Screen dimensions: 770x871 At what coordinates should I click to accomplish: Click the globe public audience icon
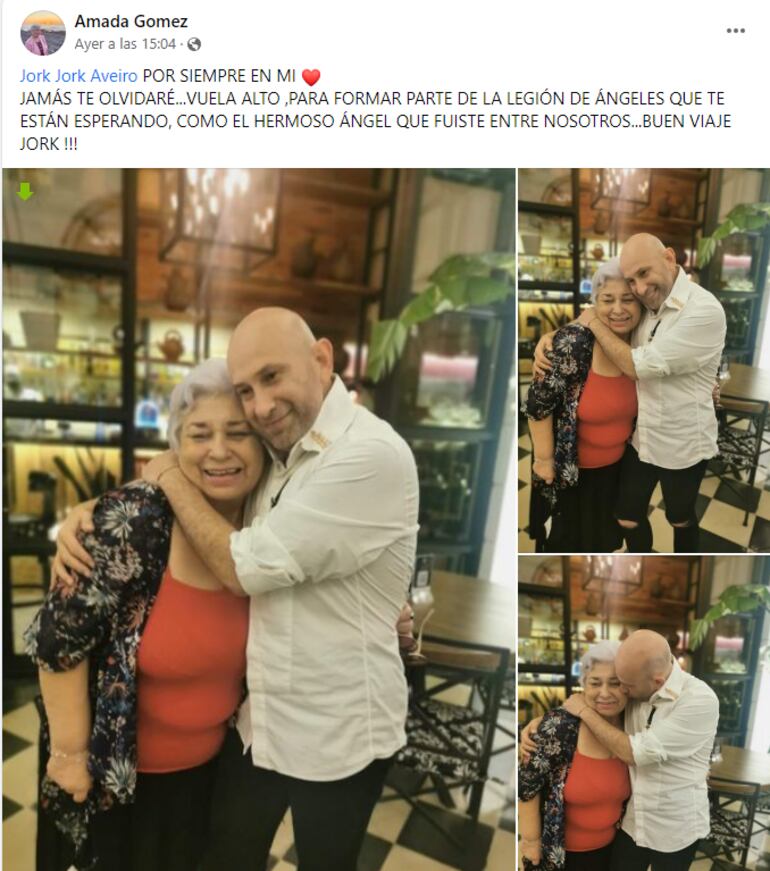tap(194, 44)
